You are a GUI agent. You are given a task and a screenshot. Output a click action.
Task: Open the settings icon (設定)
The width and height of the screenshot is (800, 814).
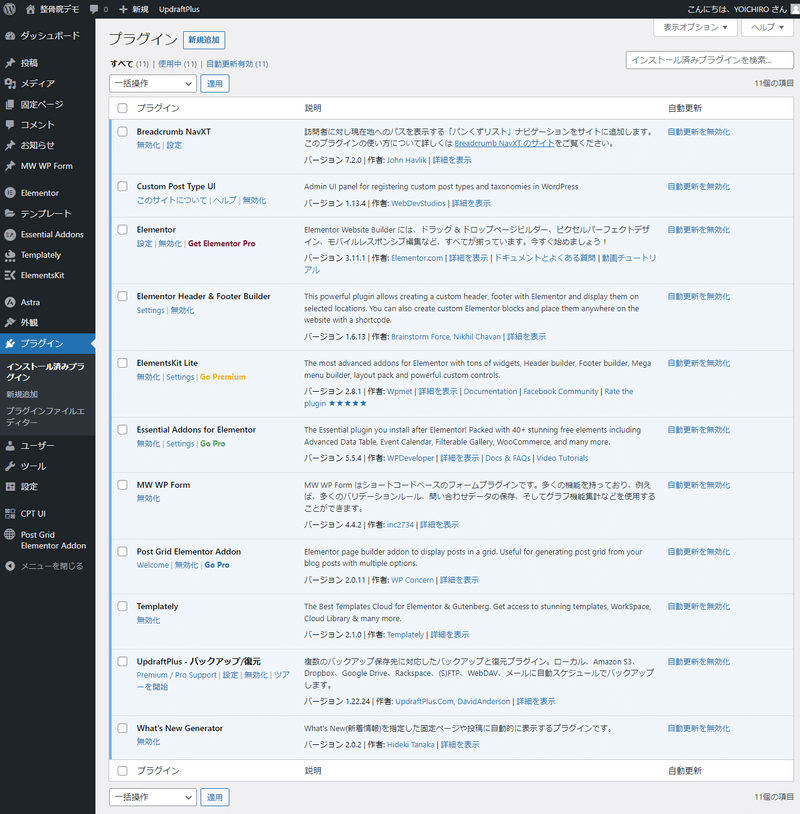[x=10, y=486]
